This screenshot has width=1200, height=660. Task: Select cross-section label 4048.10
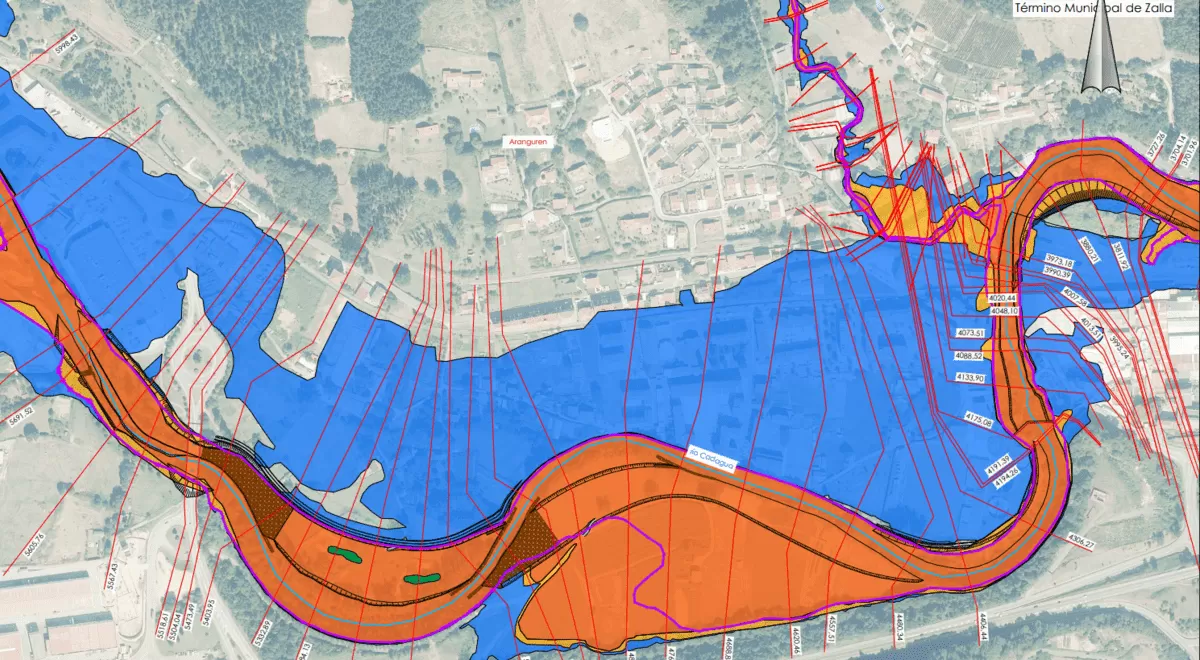pyautogui.click(x=1003, y=311)
